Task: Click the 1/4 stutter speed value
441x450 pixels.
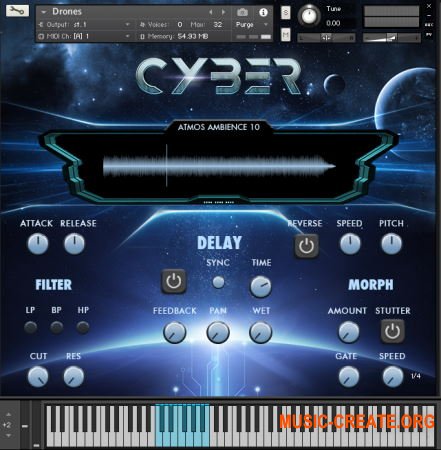Action: pos(416,376)
